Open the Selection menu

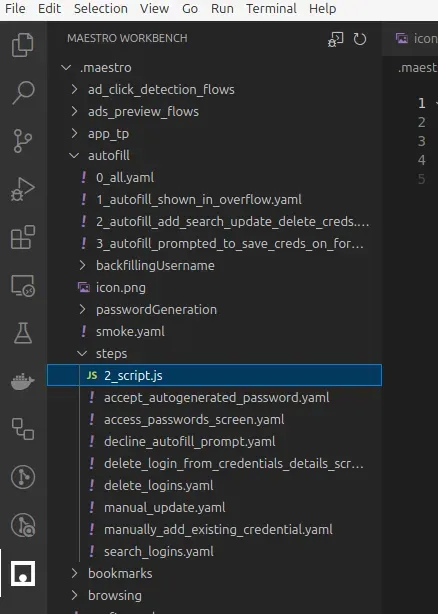point(101,9)
